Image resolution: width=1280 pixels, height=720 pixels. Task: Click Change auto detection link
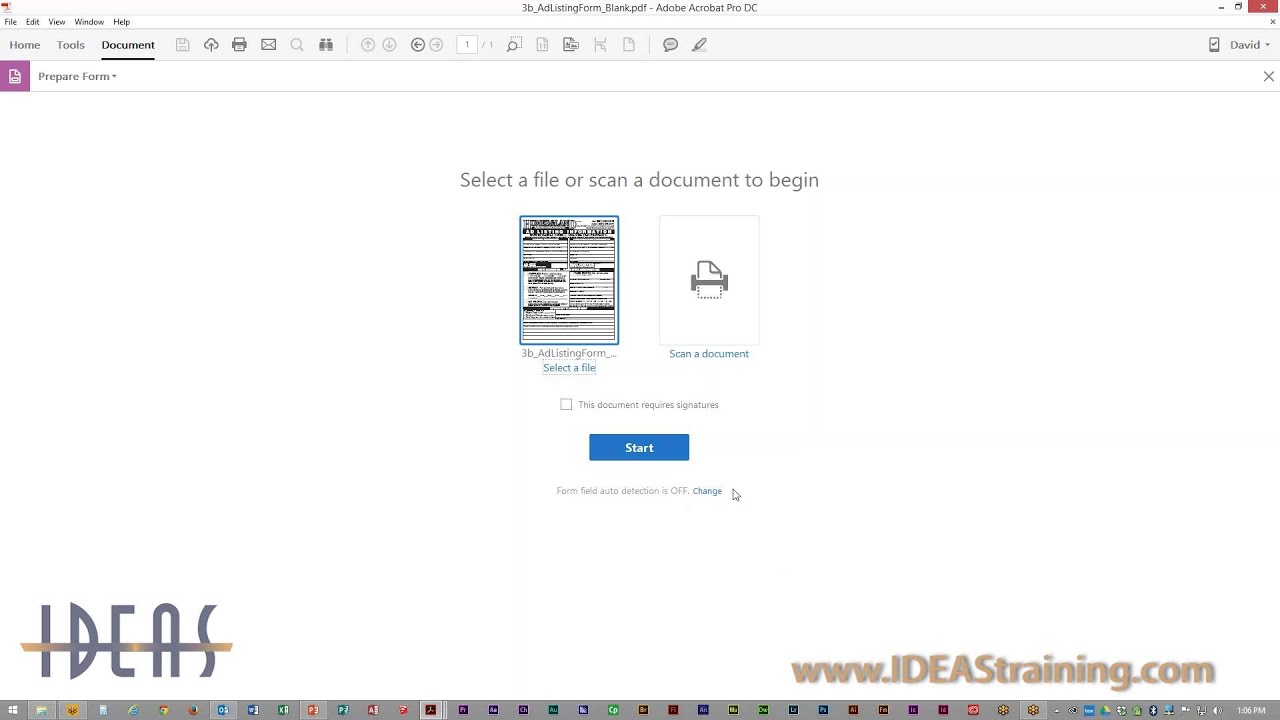click(x=707, y=491)
